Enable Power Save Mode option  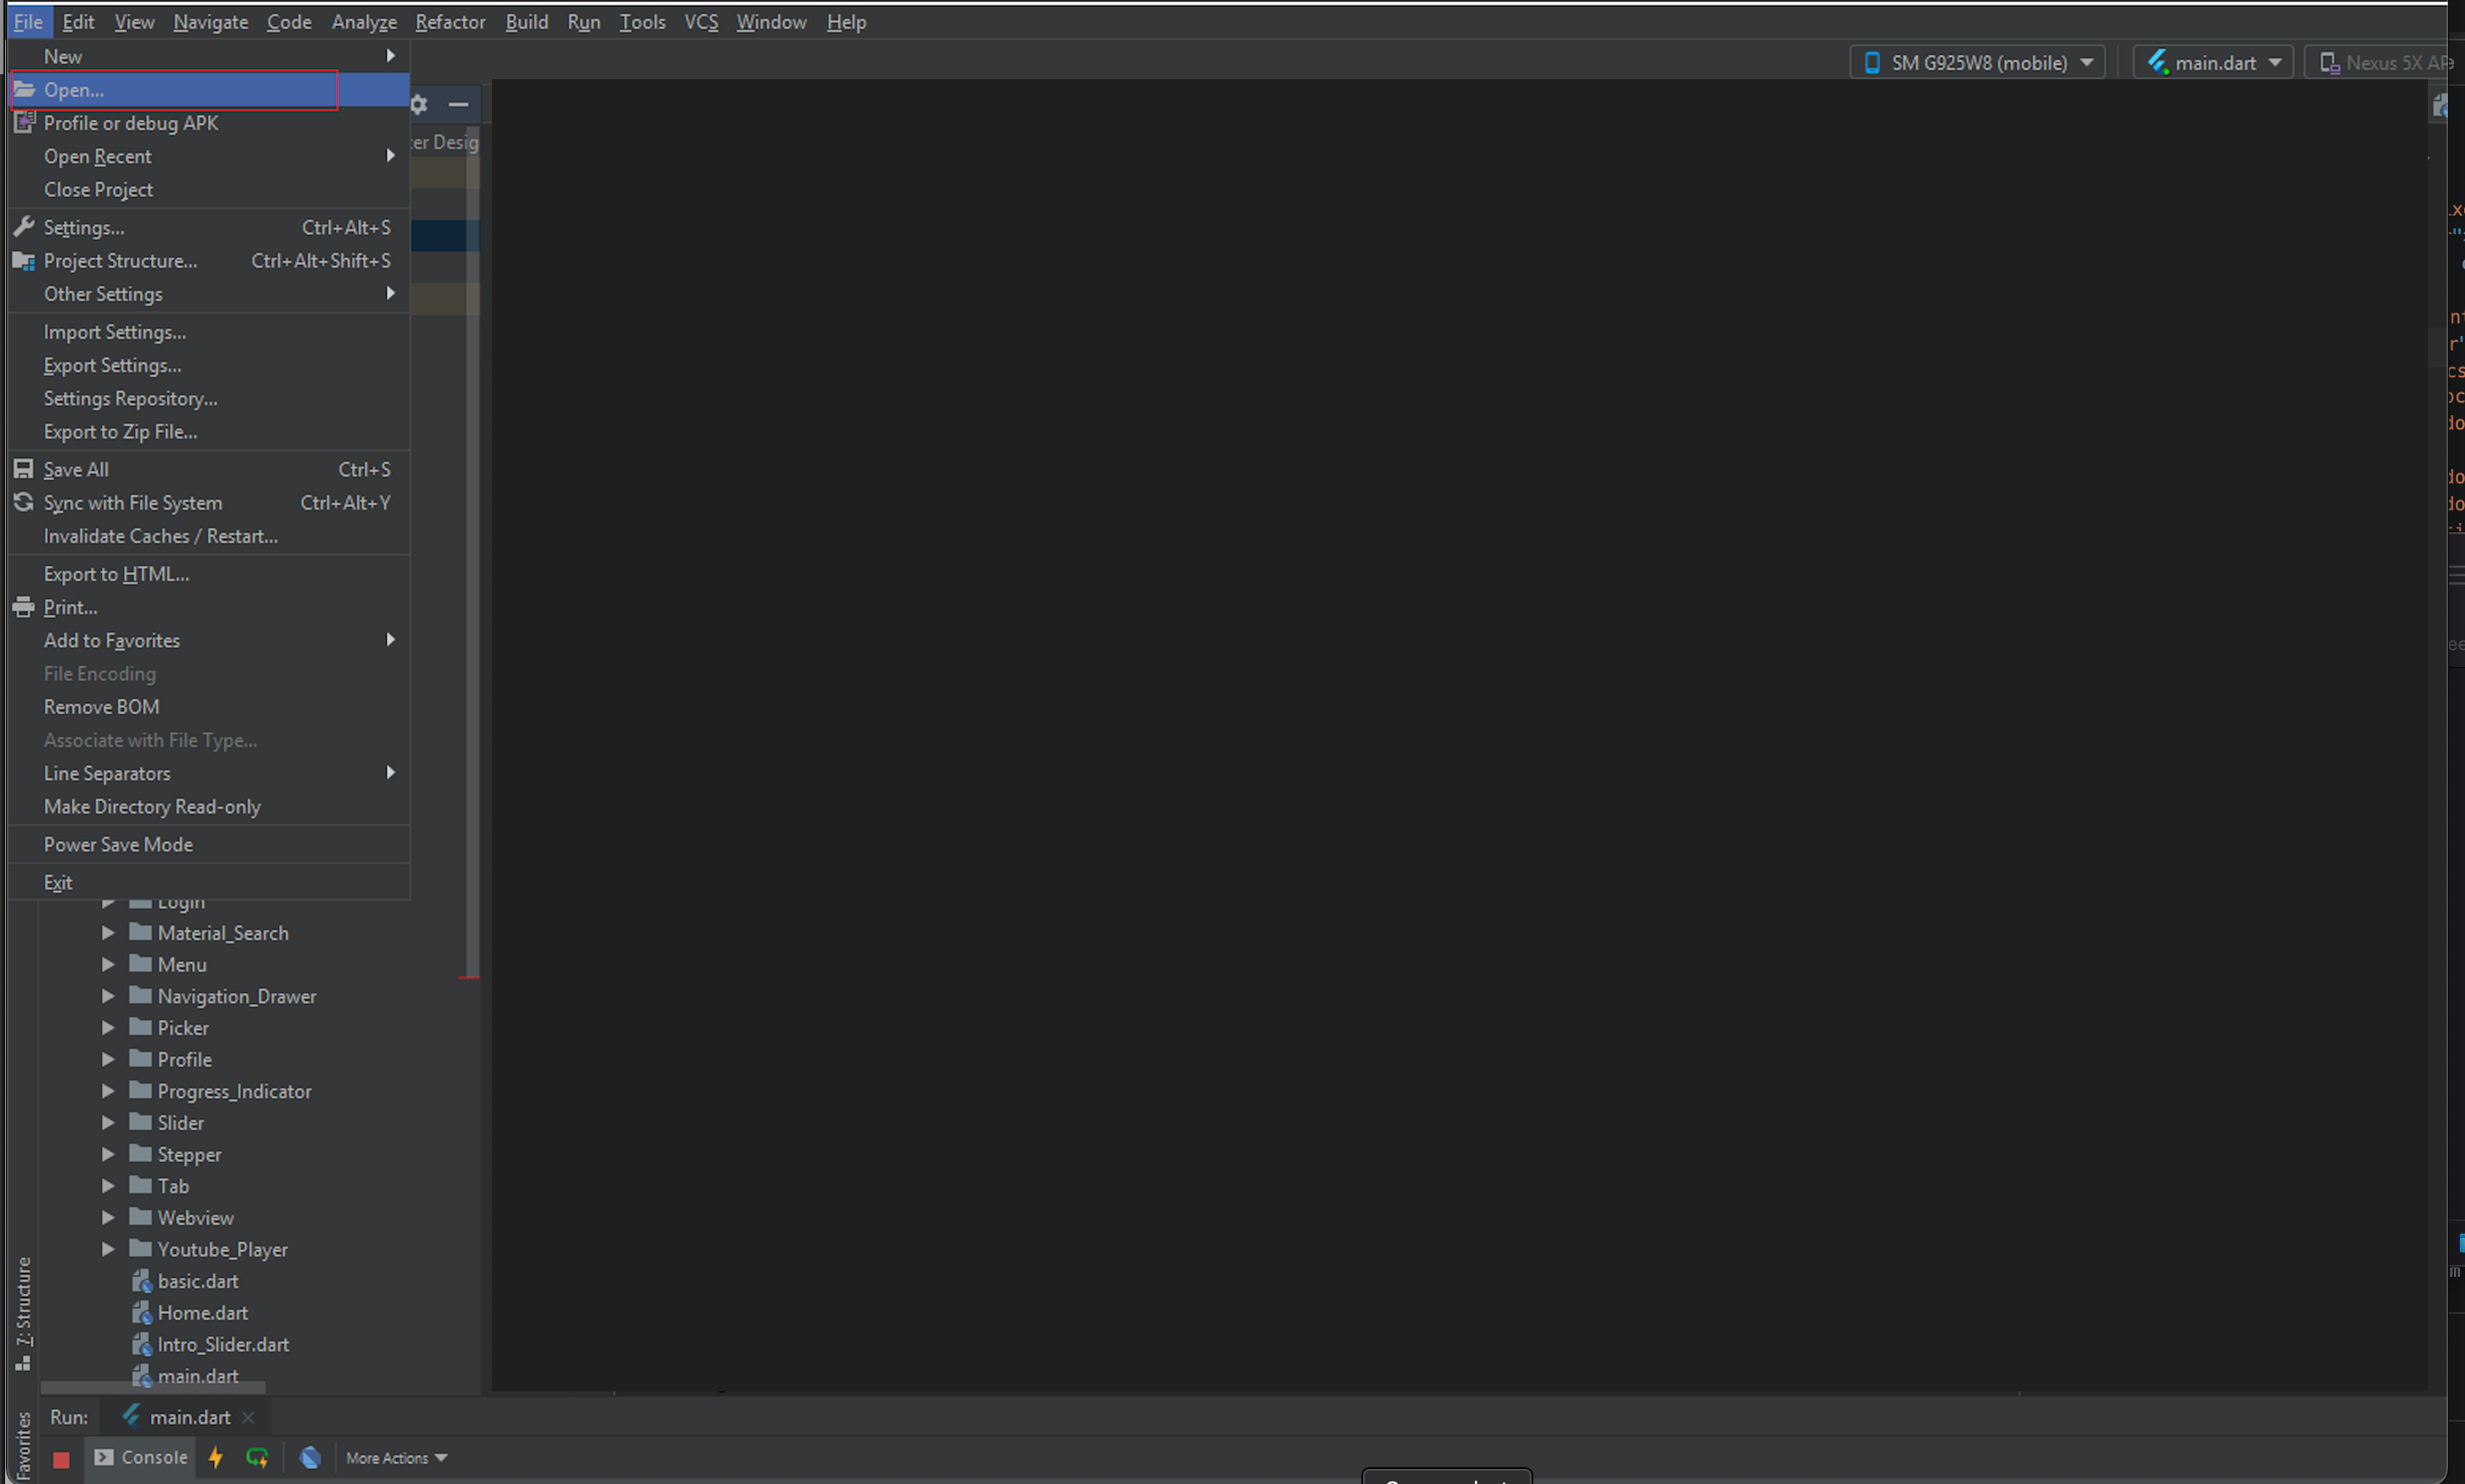118,843
